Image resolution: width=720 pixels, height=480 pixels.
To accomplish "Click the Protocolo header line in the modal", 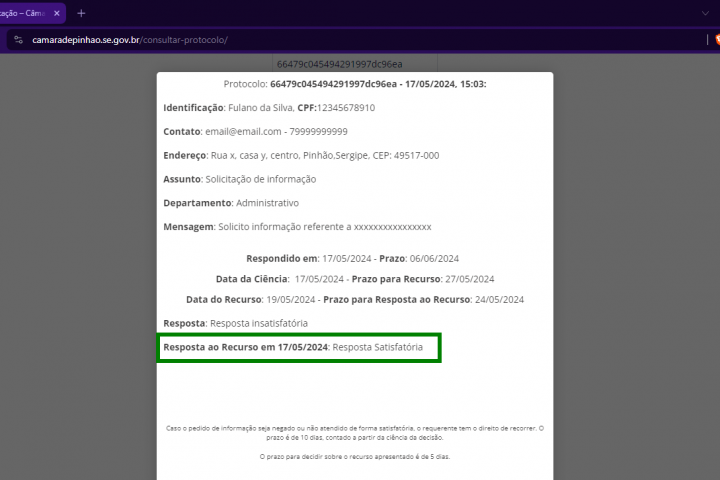I will (354, 84).
